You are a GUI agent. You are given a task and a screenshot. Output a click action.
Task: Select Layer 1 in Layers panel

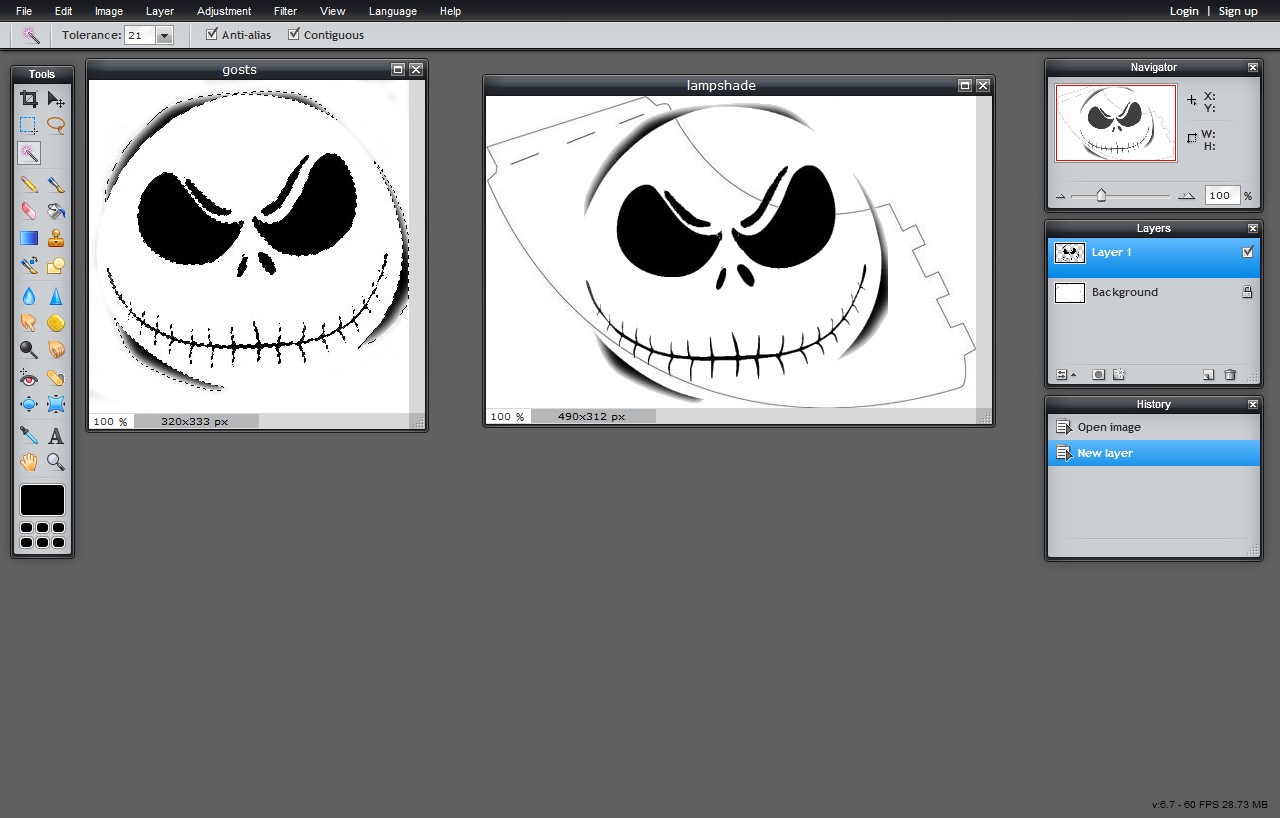[x=1154, y=258]
